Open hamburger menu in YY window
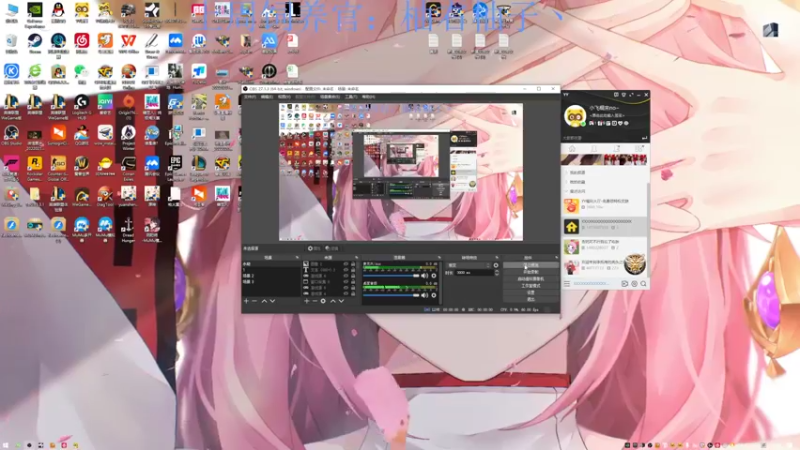This screenshot has height=450, width=800. 567,284
